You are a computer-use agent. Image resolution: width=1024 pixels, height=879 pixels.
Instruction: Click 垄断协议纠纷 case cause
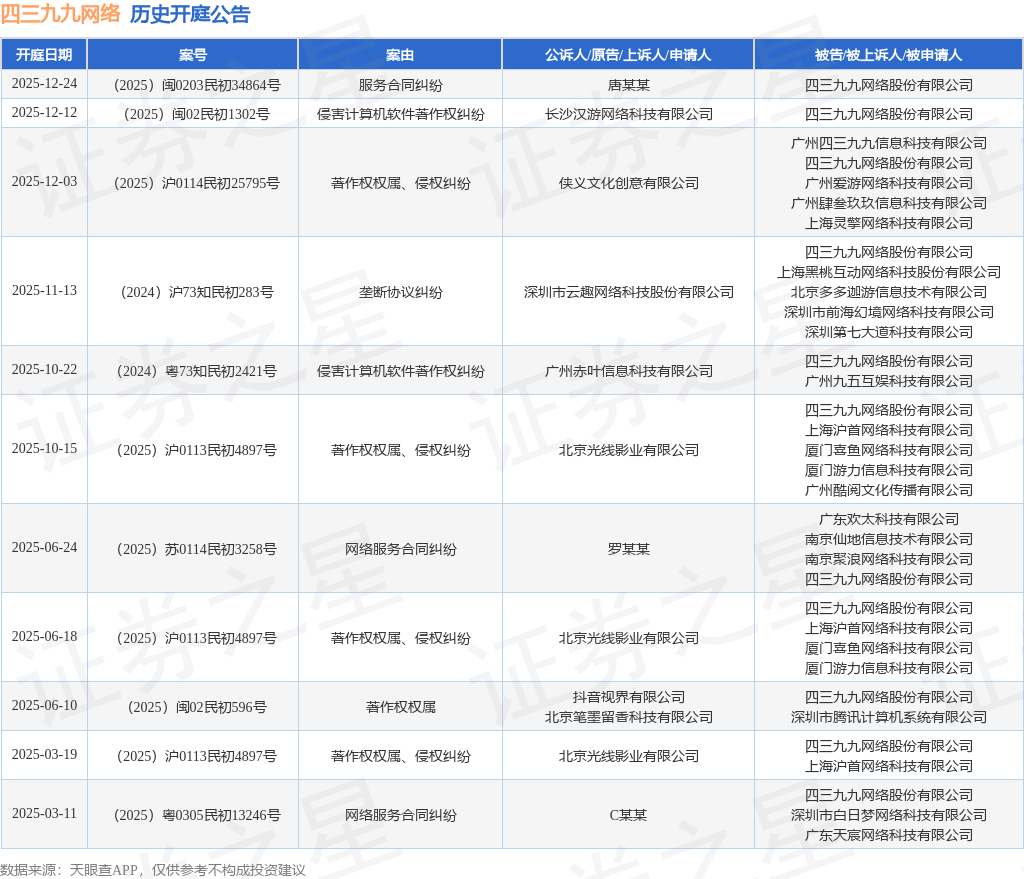400,292
